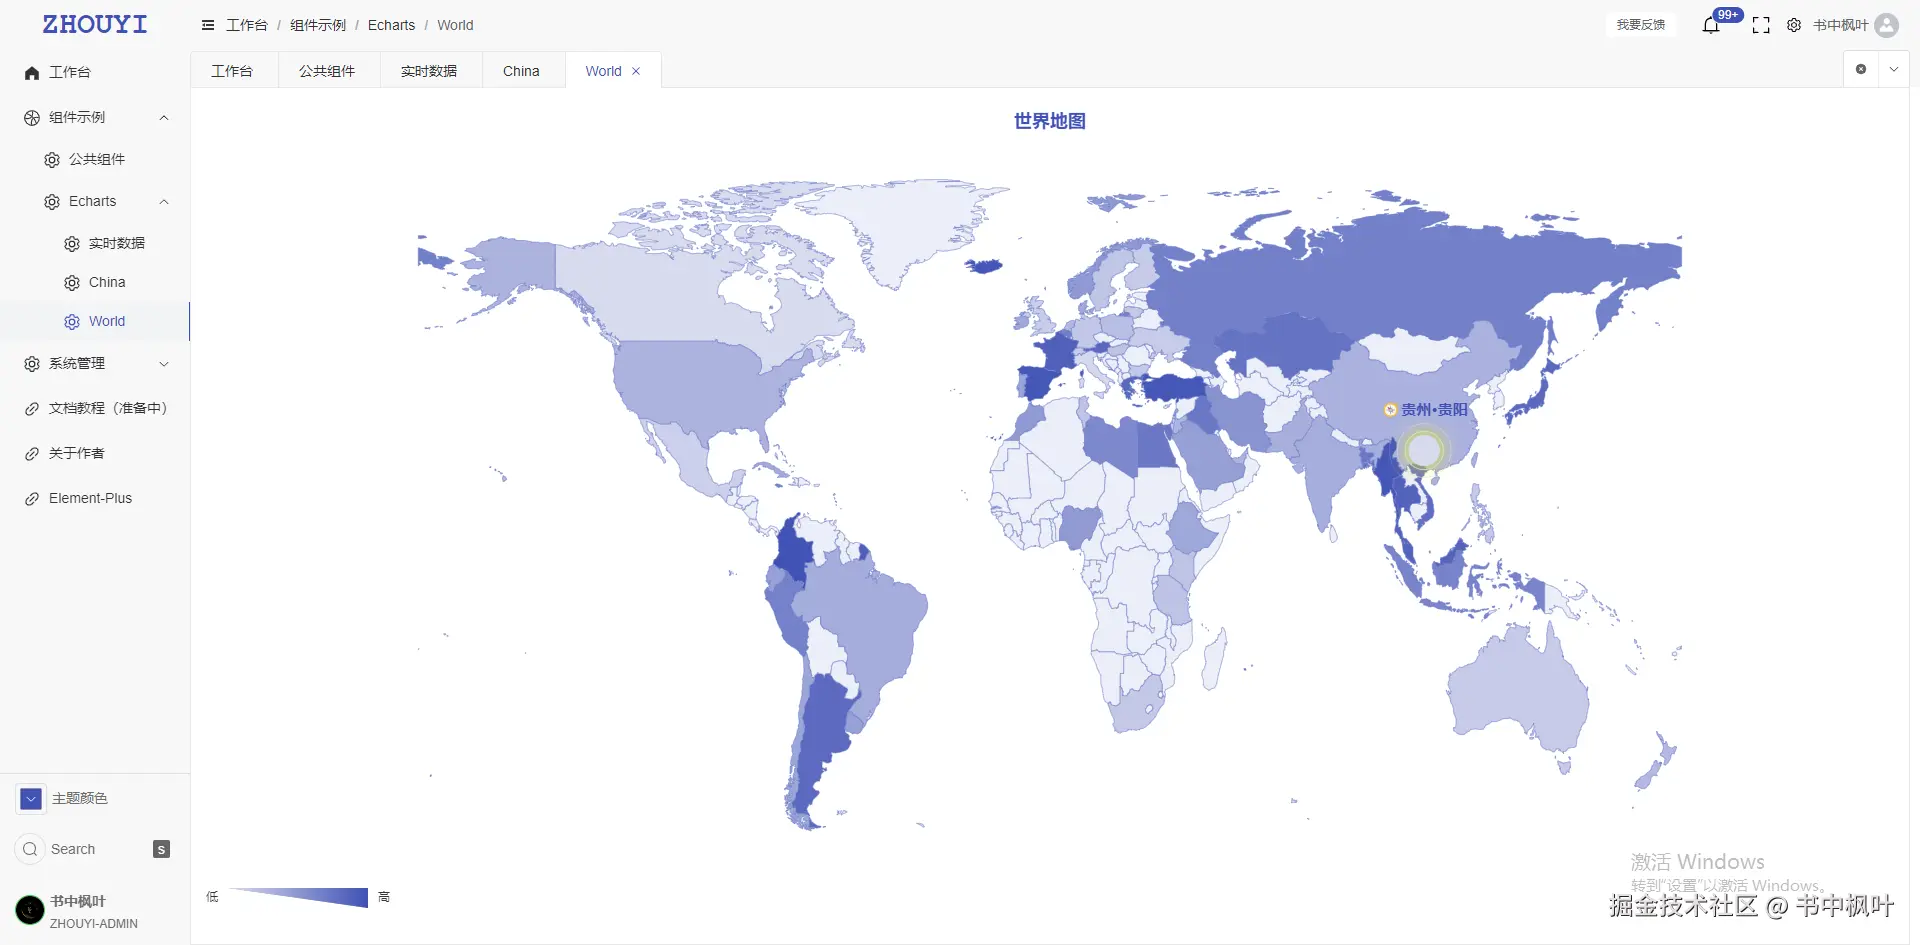Expand the 系统管理 menu chevron
The height and width of the screenshot is (945, 1920).
tap(164, 364)
